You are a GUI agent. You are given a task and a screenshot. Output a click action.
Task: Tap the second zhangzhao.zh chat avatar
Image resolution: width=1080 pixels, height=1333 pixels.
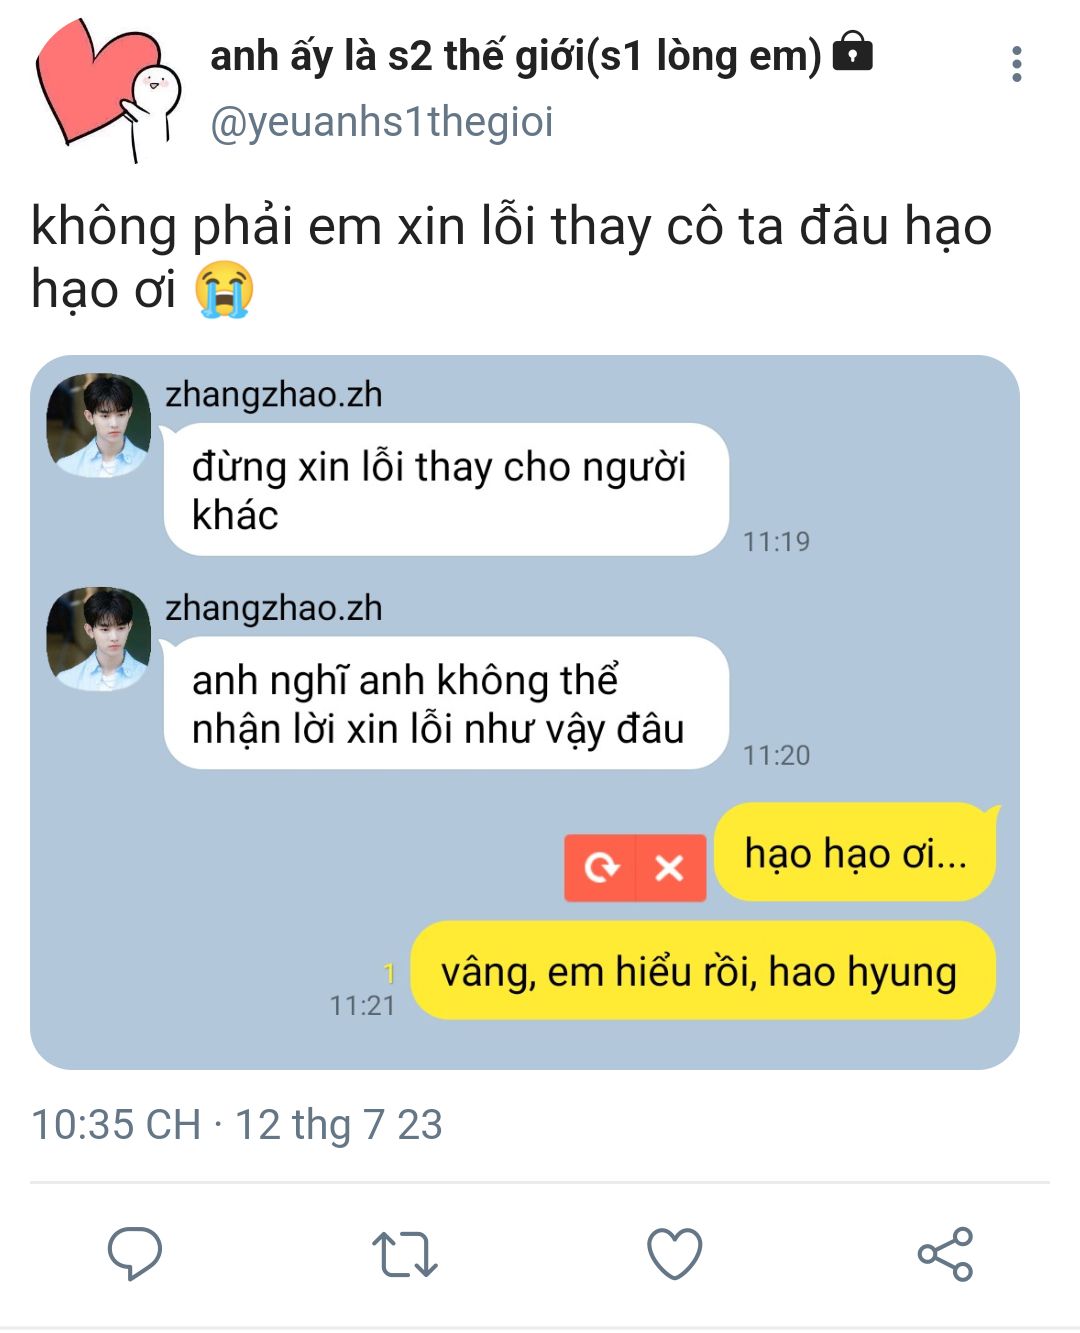point(99,638)
